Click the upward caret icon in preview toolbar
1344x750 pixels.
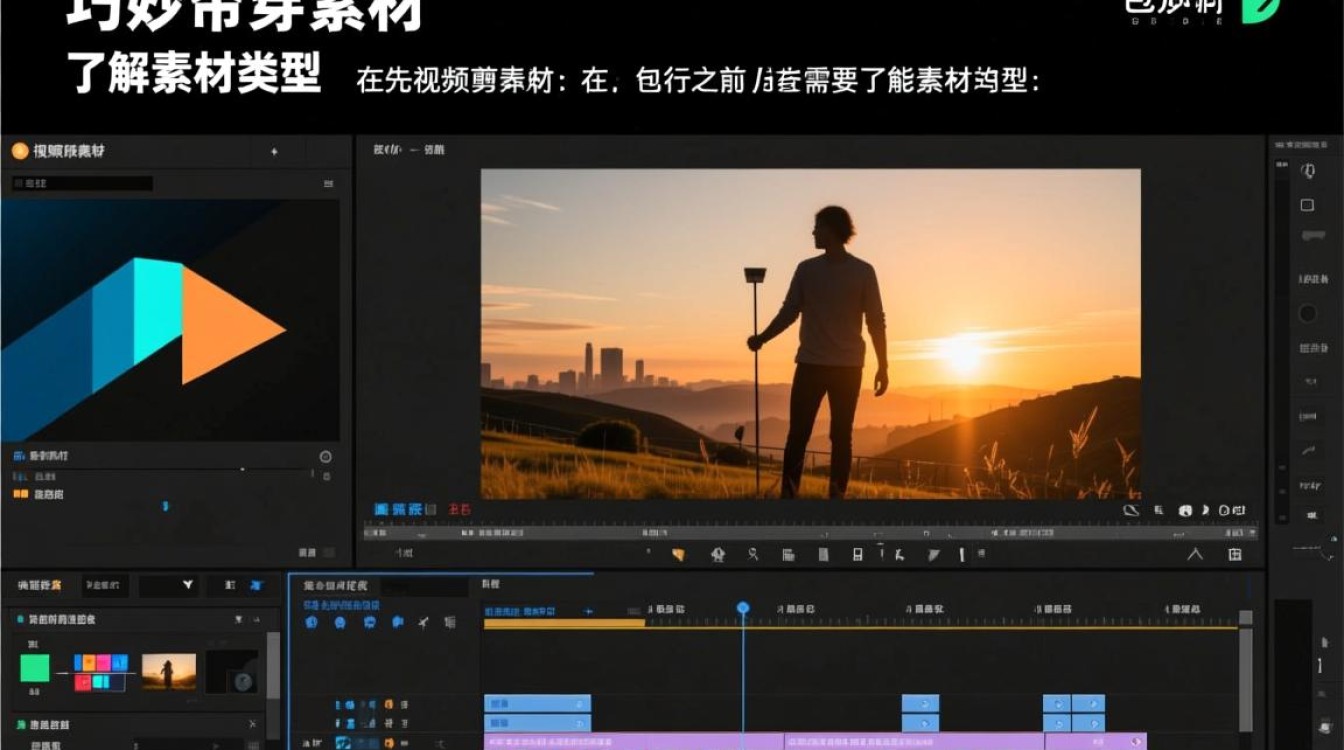[x=1194, y=554]
